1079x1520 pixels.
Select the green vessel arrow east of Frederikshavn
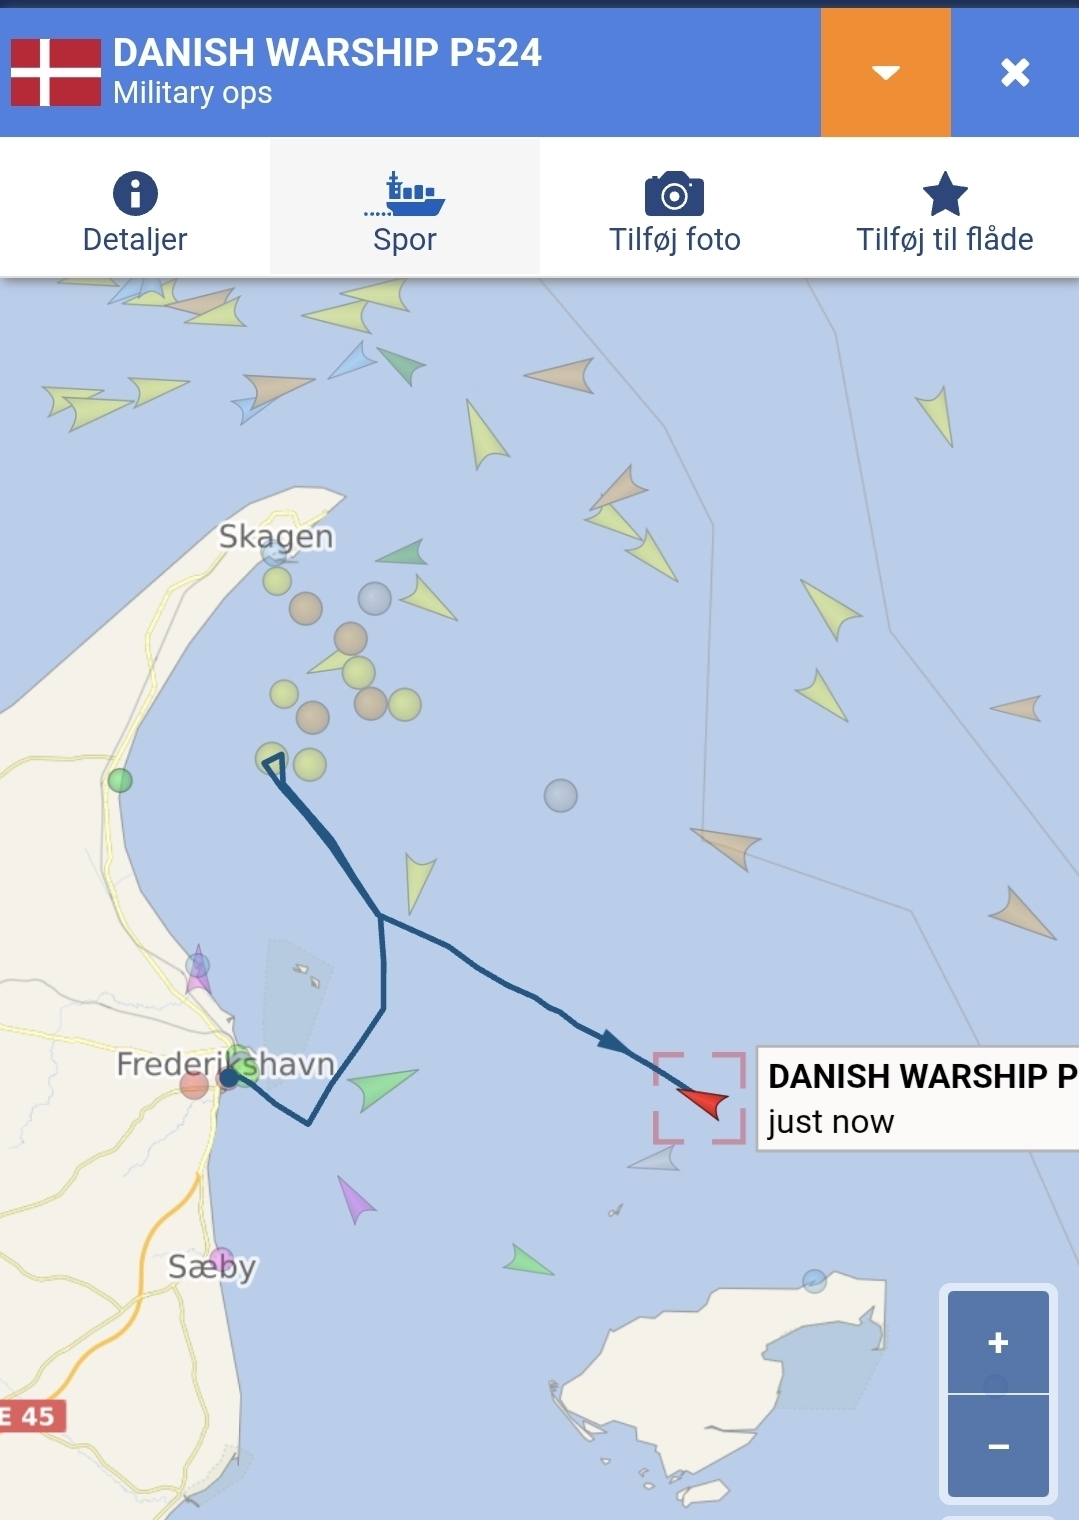384,1087
